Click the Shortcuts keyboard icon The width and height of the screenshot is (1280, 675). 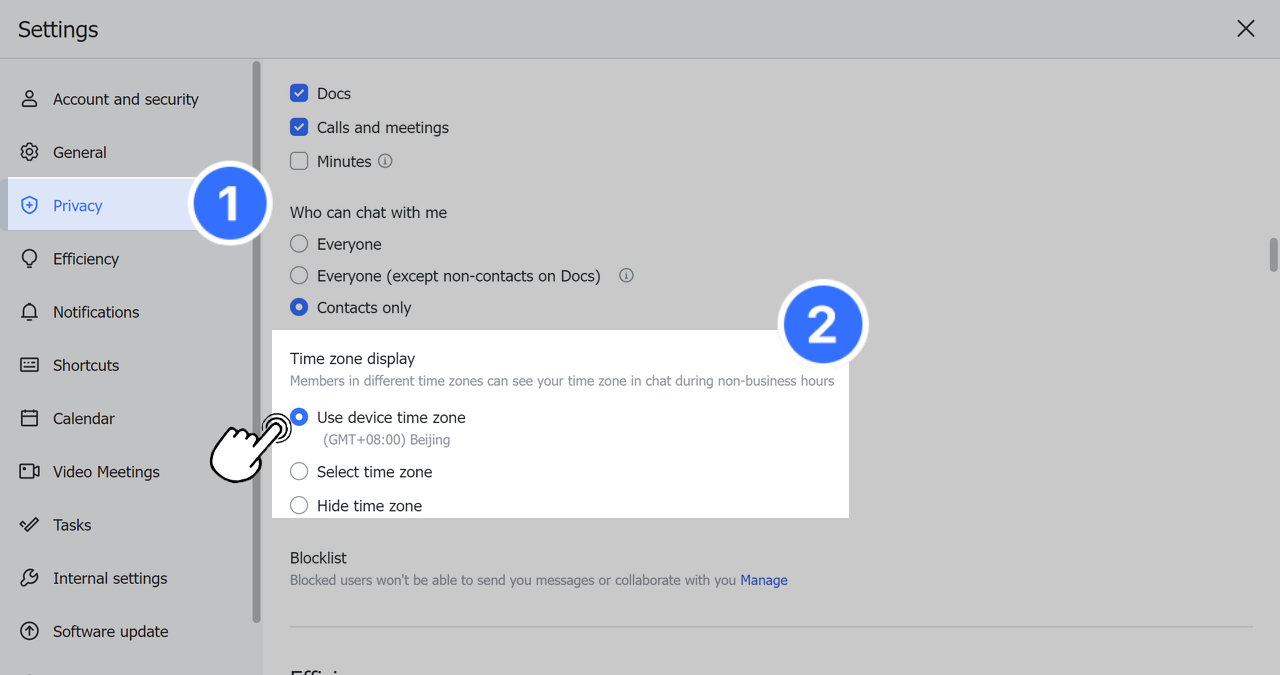pos(30,365)
